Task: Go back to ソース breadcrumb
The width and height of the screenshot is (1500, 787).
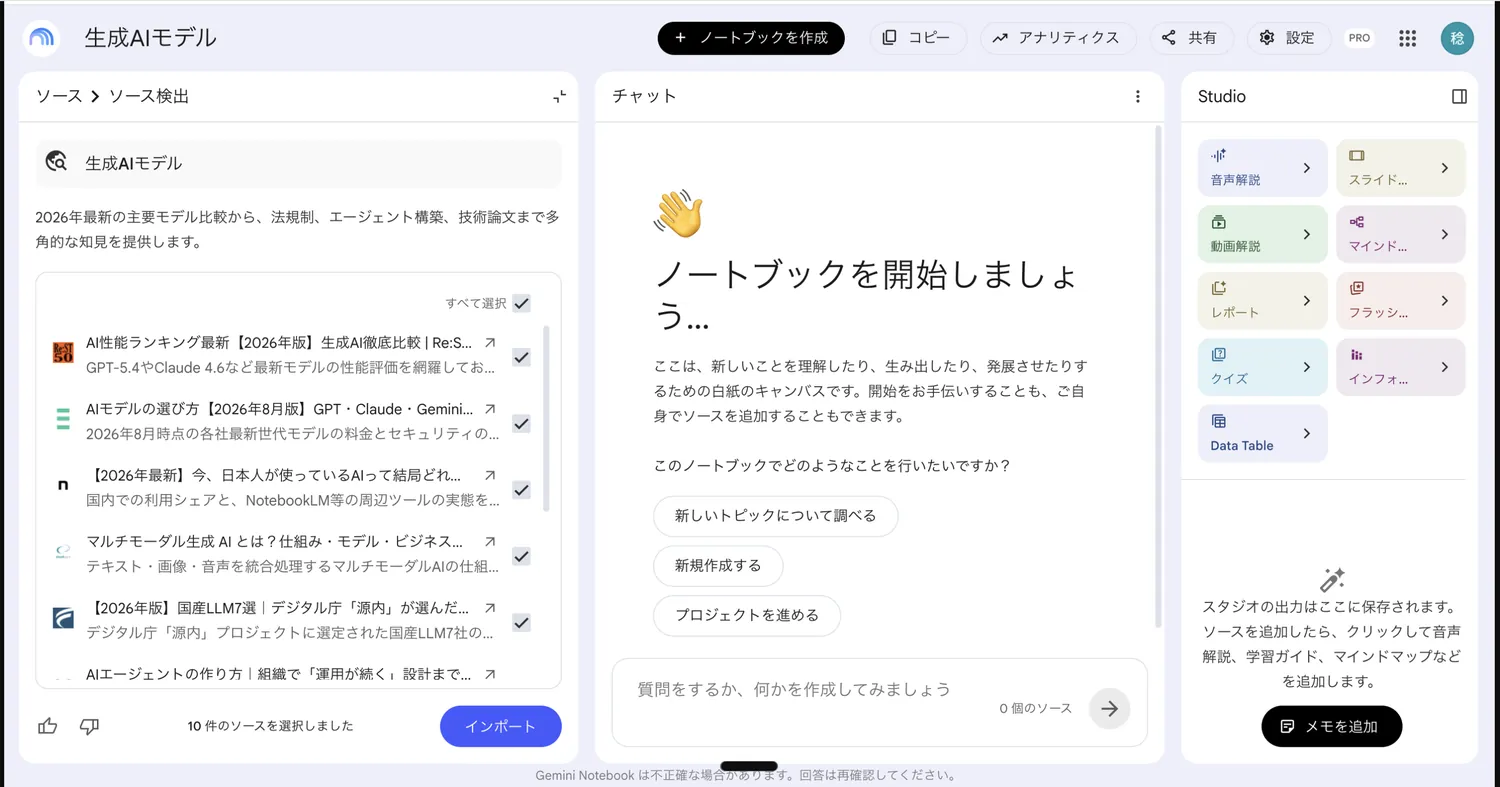Action: (59, 96)
